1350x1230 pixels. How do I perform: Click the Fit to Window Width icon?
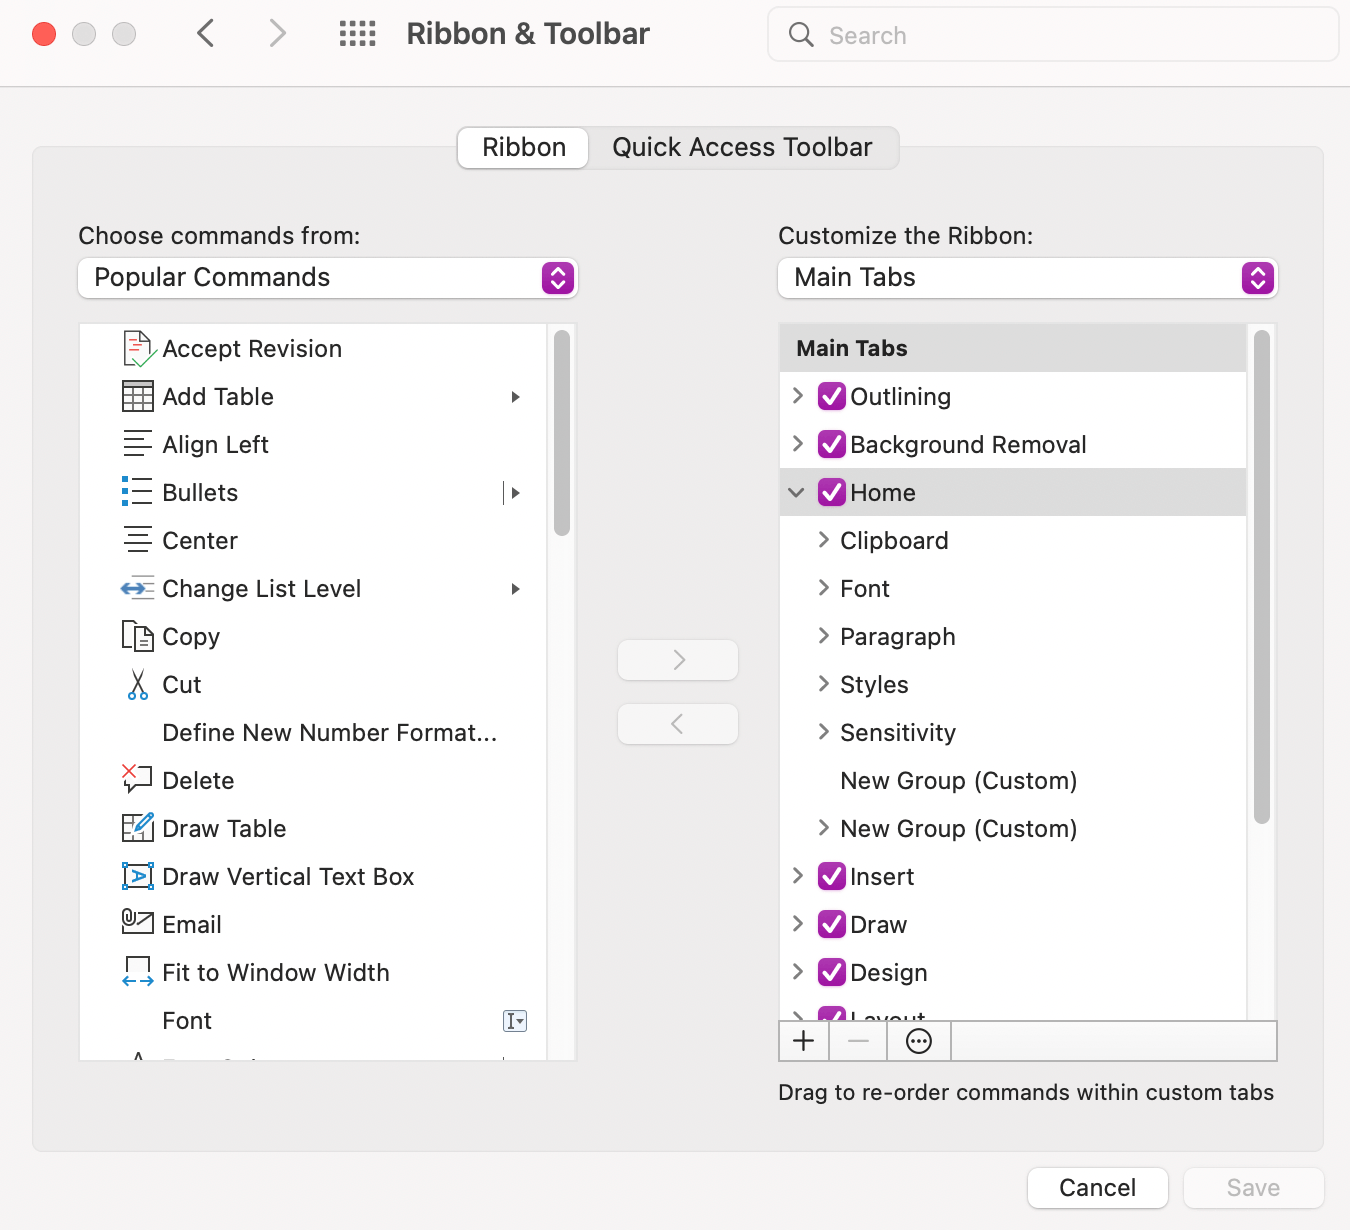click(x=138, y=972)
